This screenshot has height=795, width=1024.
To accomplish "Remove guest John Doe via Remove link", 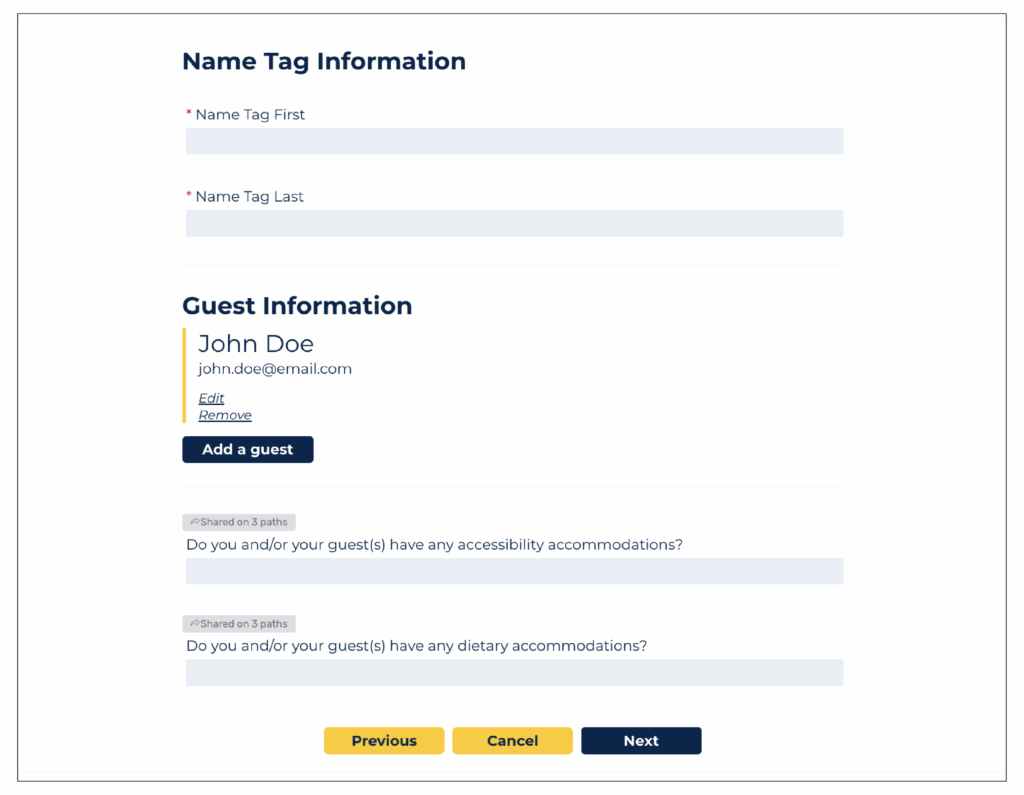I will coord(225,415).
